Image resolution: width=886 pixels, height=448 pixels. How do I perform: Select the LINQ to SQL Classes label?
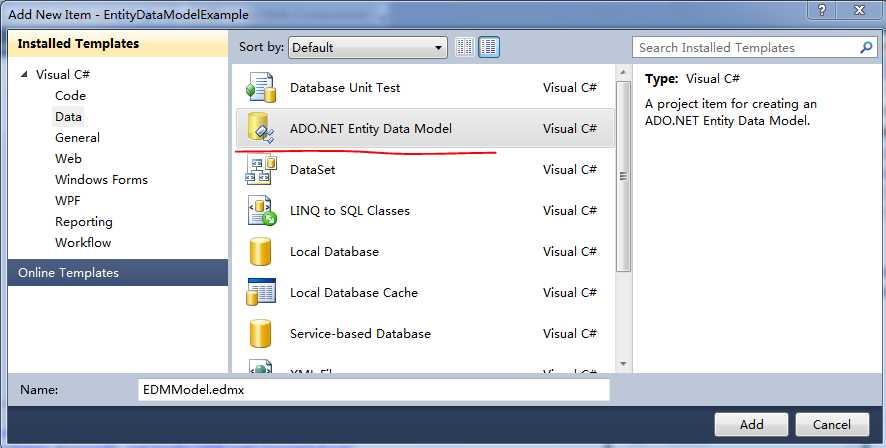(x=350, y=211)
